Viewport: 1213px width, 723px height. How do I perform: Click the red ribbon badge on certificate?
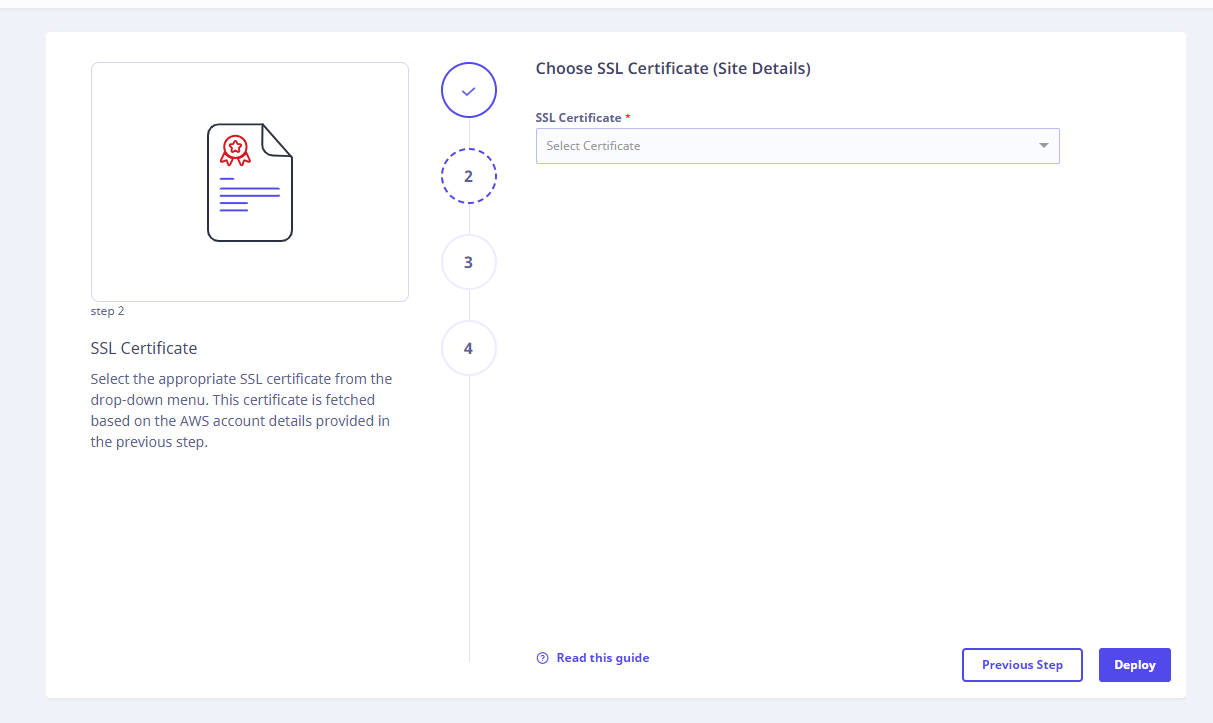pyautogui.click(x=235, y=150)
